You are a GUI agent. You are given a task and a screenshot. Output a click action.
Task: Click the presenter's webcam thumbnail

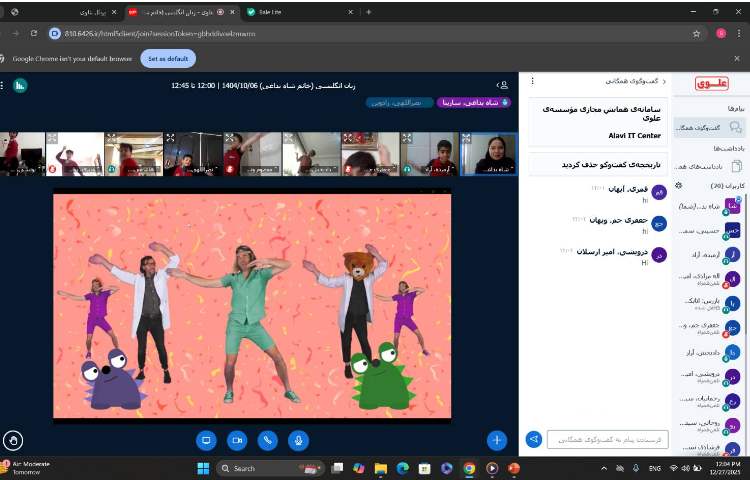point(489,153)
